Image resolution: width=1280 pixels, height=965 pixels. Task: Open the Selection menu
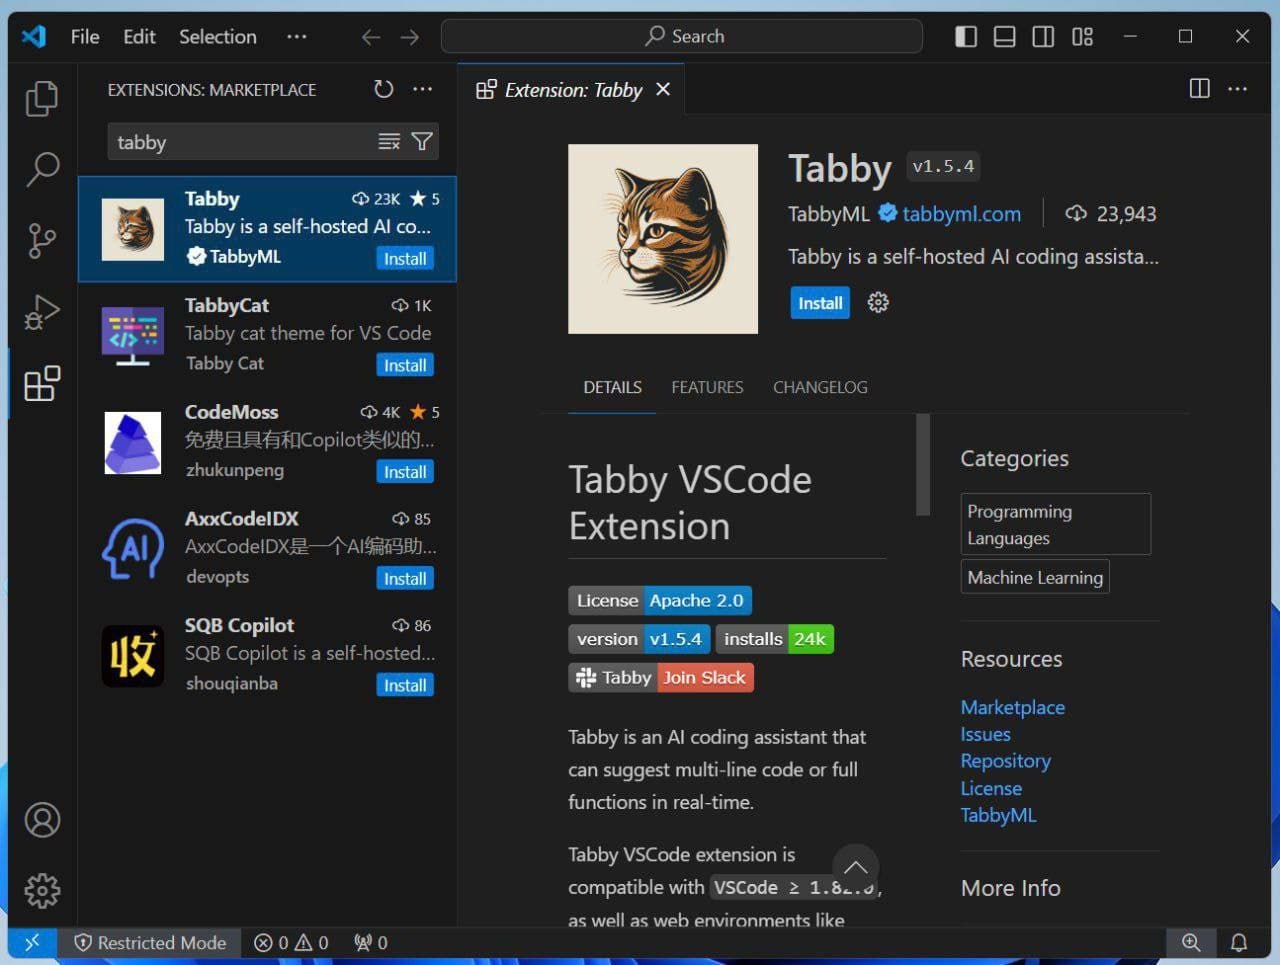217,37
